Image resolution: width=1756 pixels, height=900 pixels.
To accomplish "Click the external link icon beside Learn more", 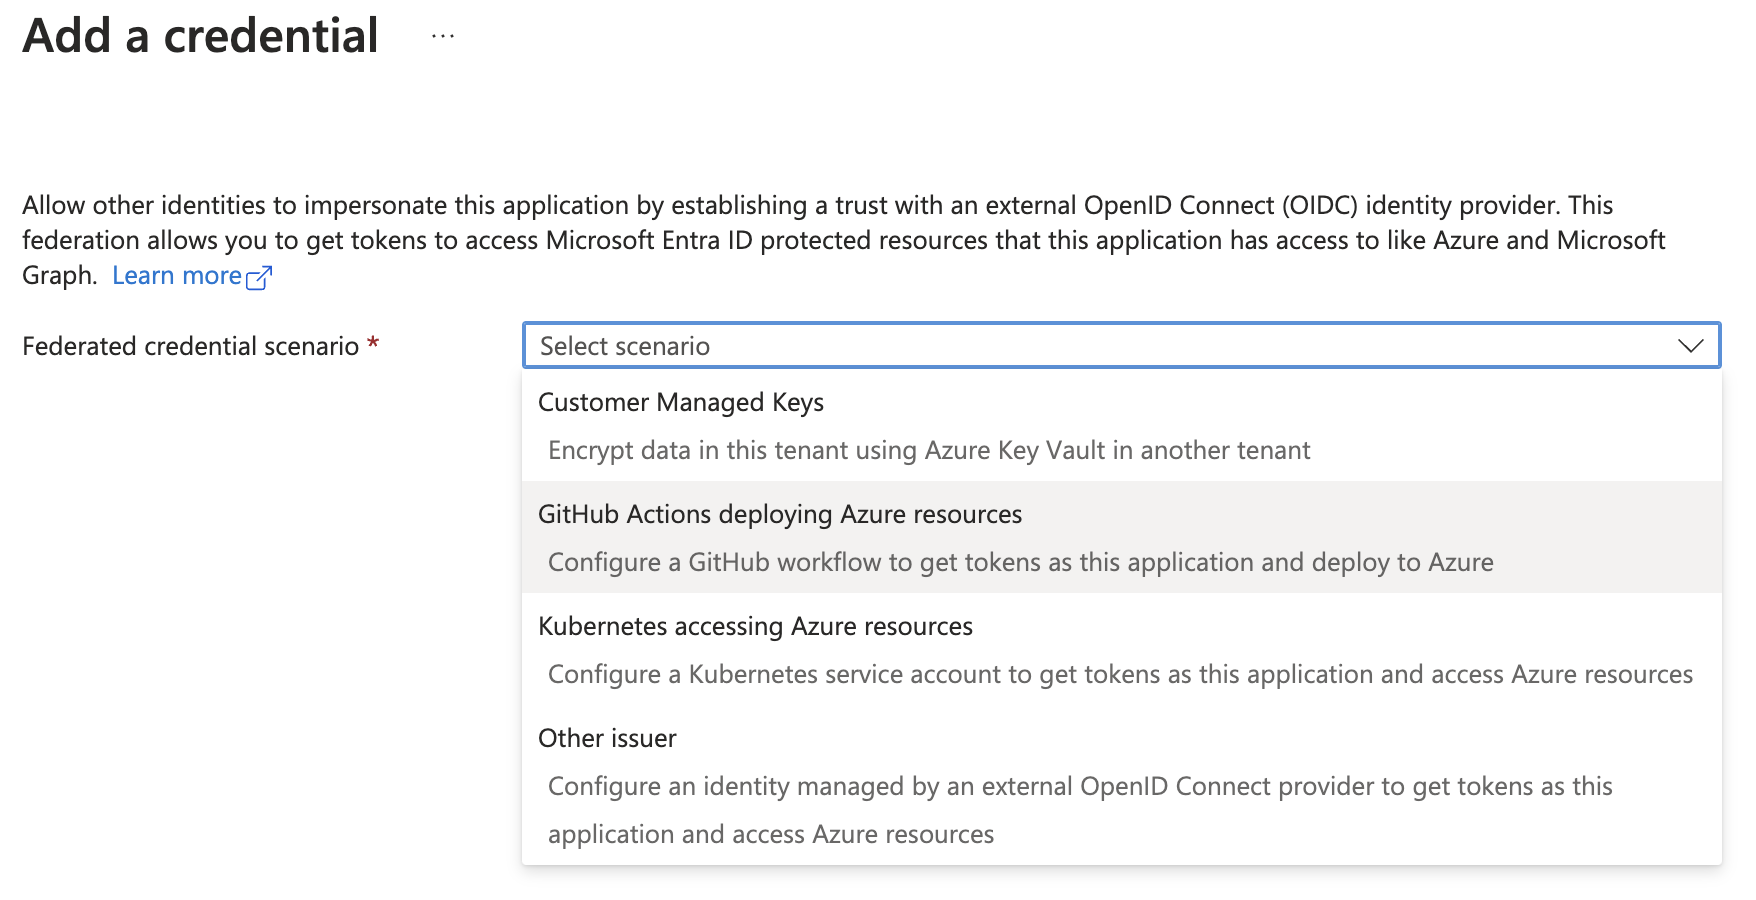I will [x=261, y=277].
